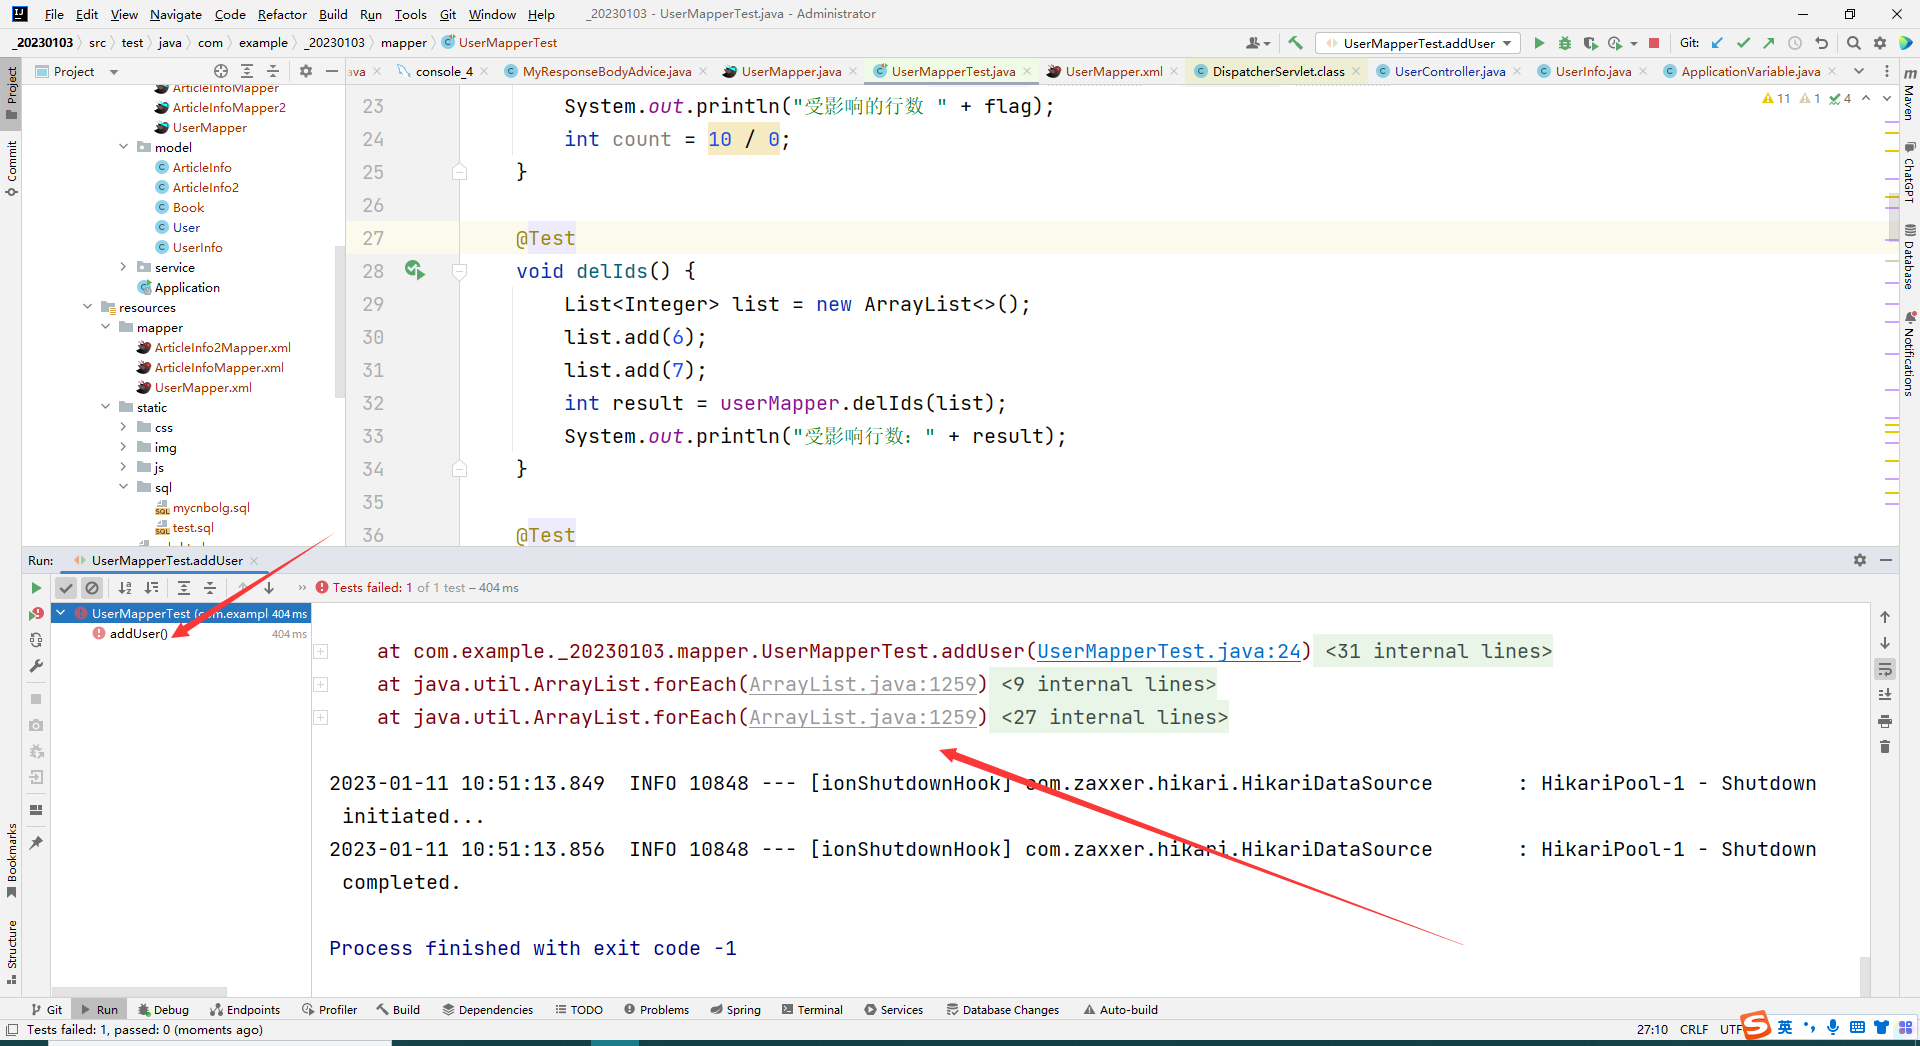
Task: Open the Refactor menu
Action: tap(282, 14)
